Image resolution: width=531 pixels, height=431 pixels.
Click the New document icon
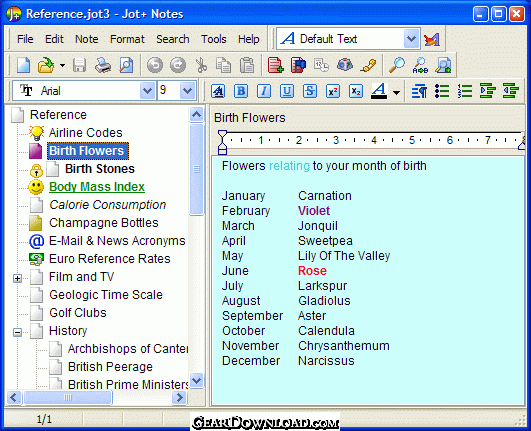click(x=23, y=65)
